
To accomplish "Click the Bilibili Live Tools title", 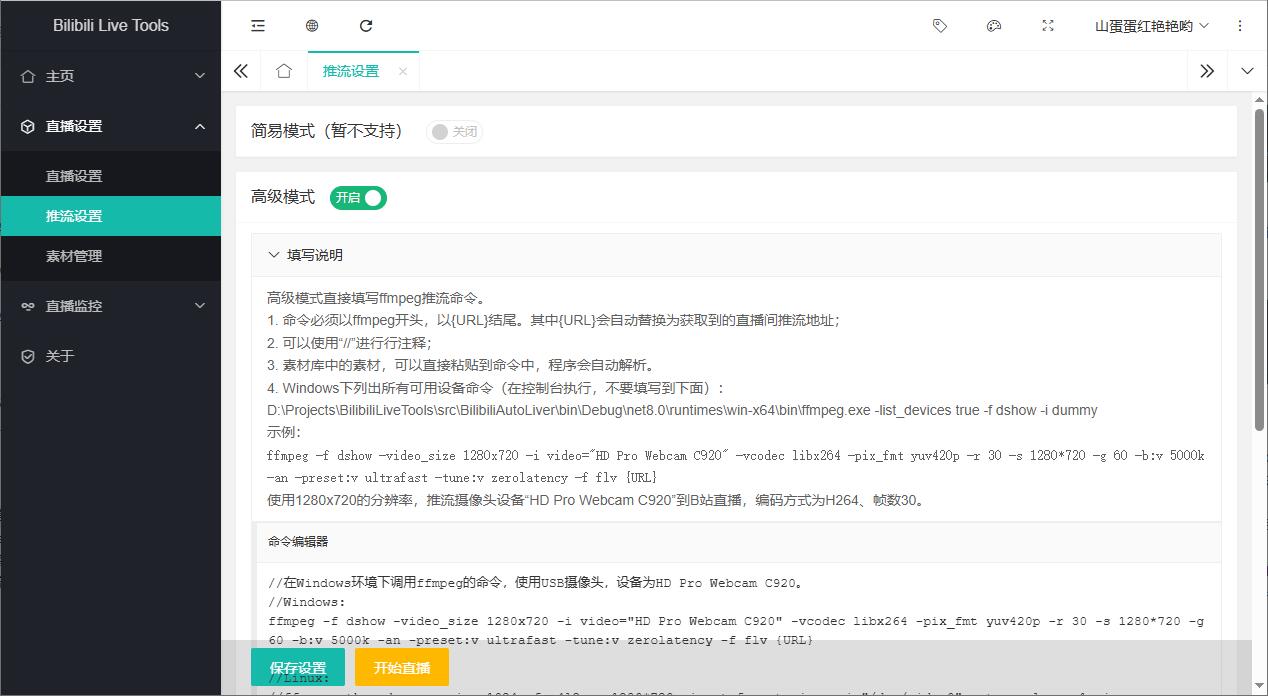I will tap(111, 26).
